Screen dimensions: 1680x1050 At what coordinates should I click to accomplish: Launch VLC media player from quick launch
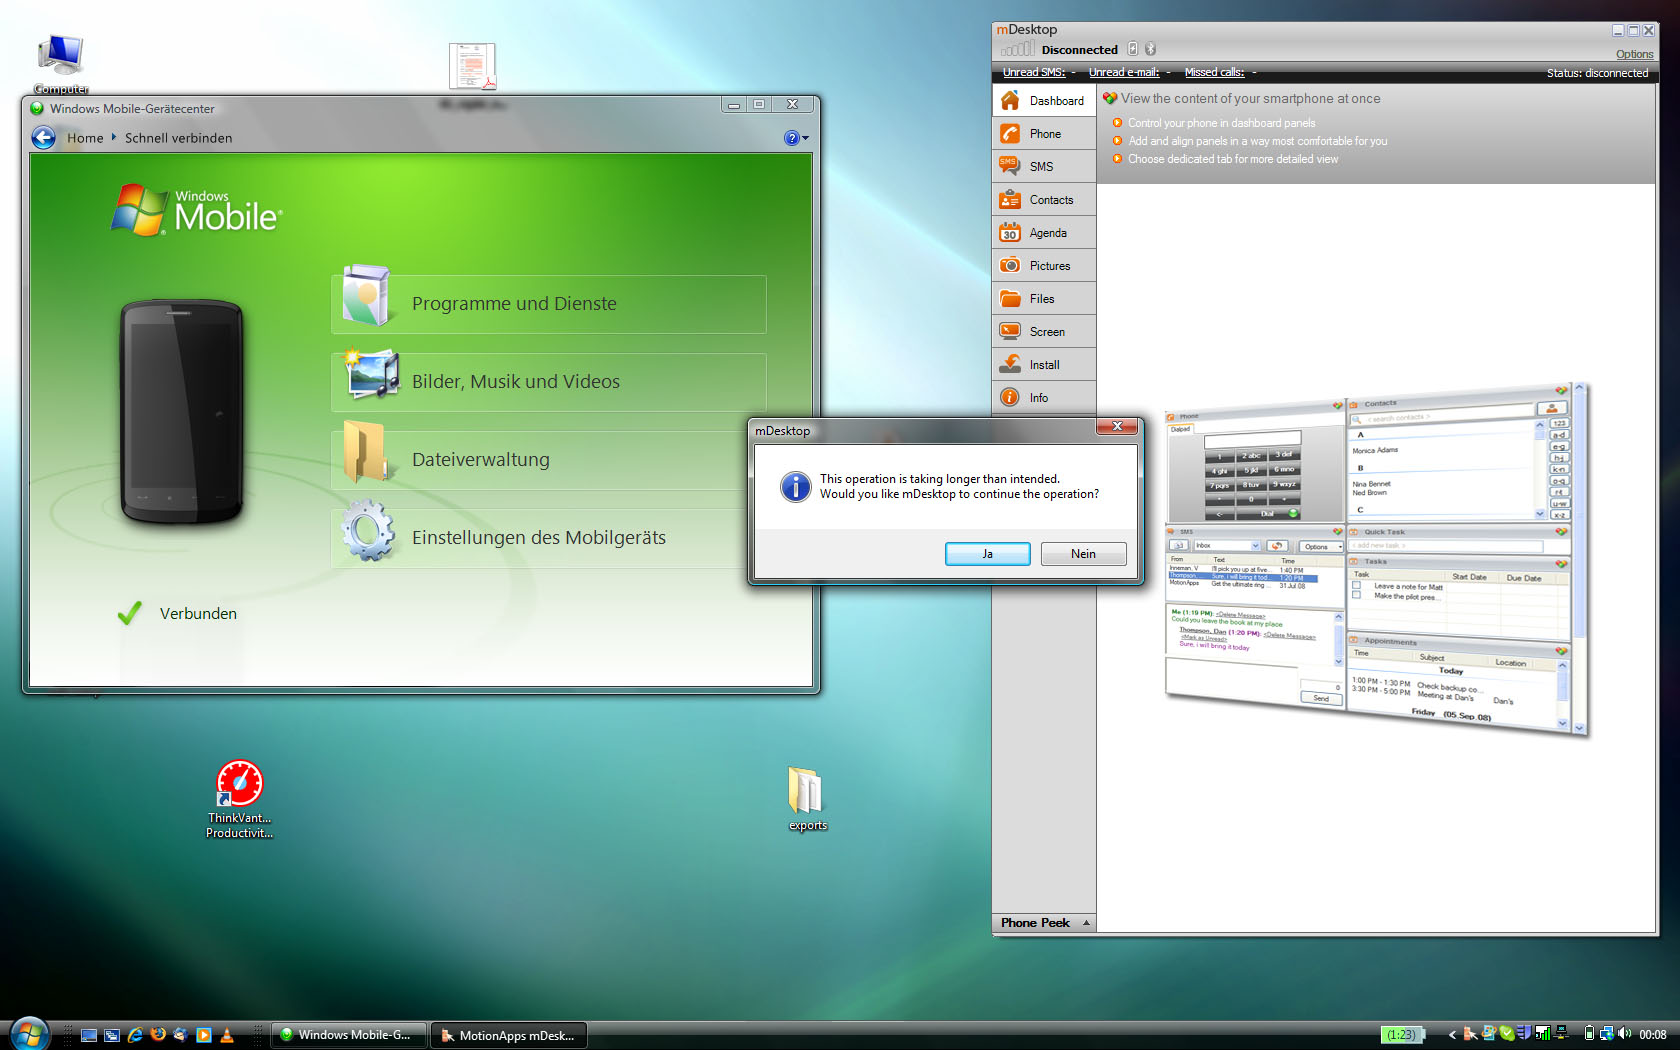click(x=227, y=1035)
